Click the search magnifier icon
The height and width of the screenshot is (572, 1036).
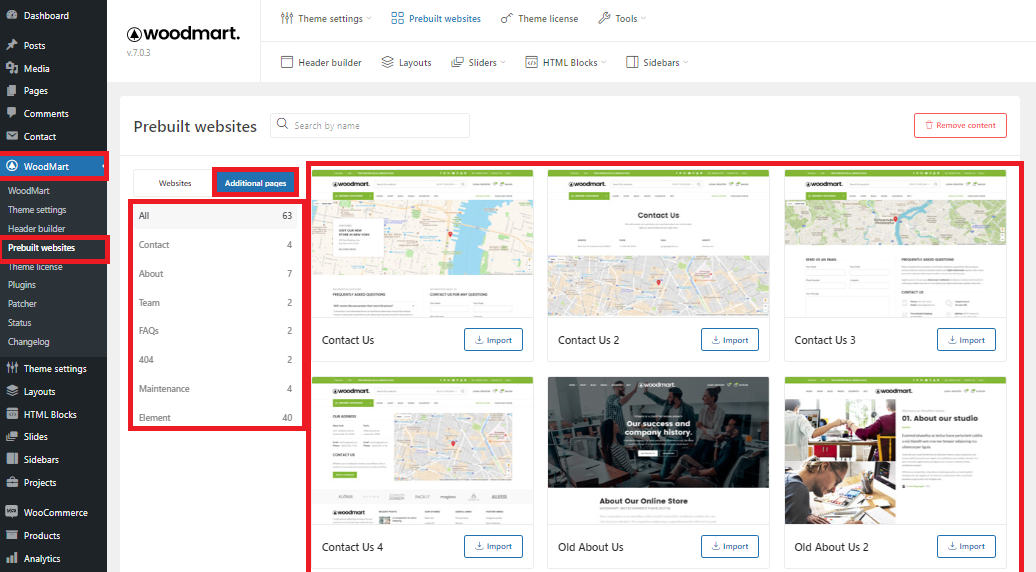[282, 124]
